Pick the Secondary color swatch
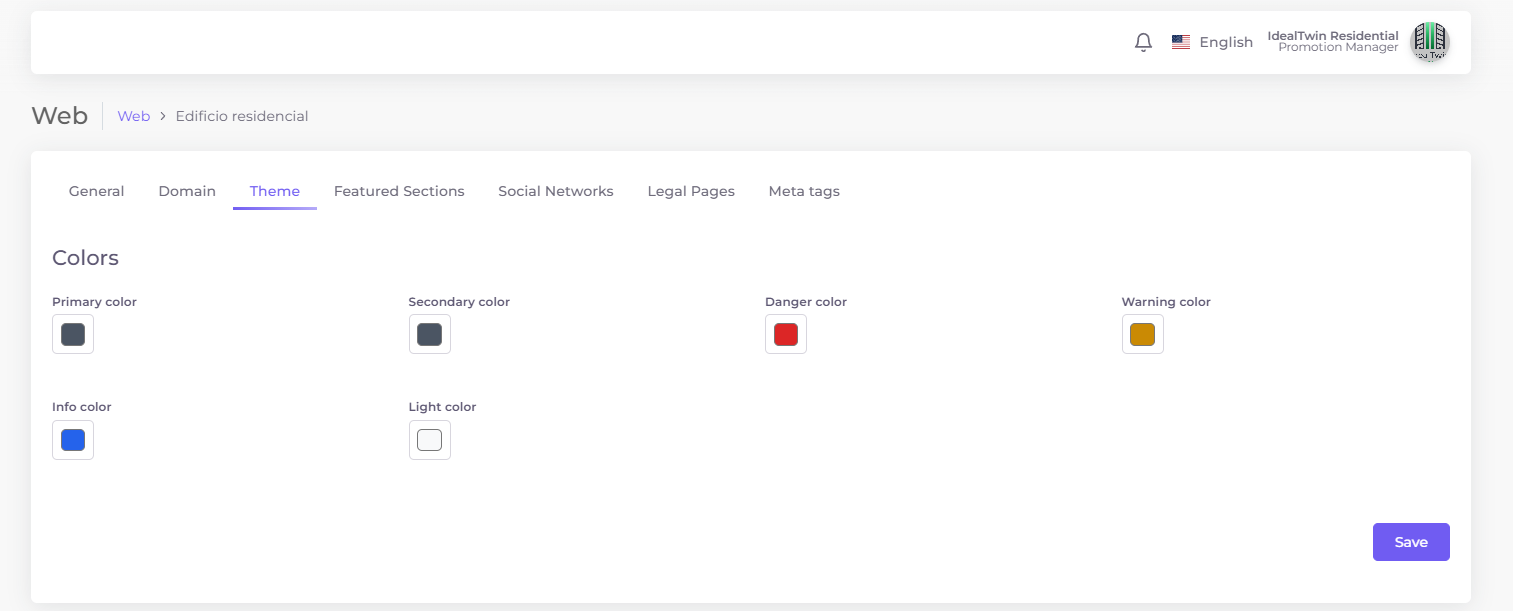Viewport: 1513px width, 611px height. coord(430,334)
